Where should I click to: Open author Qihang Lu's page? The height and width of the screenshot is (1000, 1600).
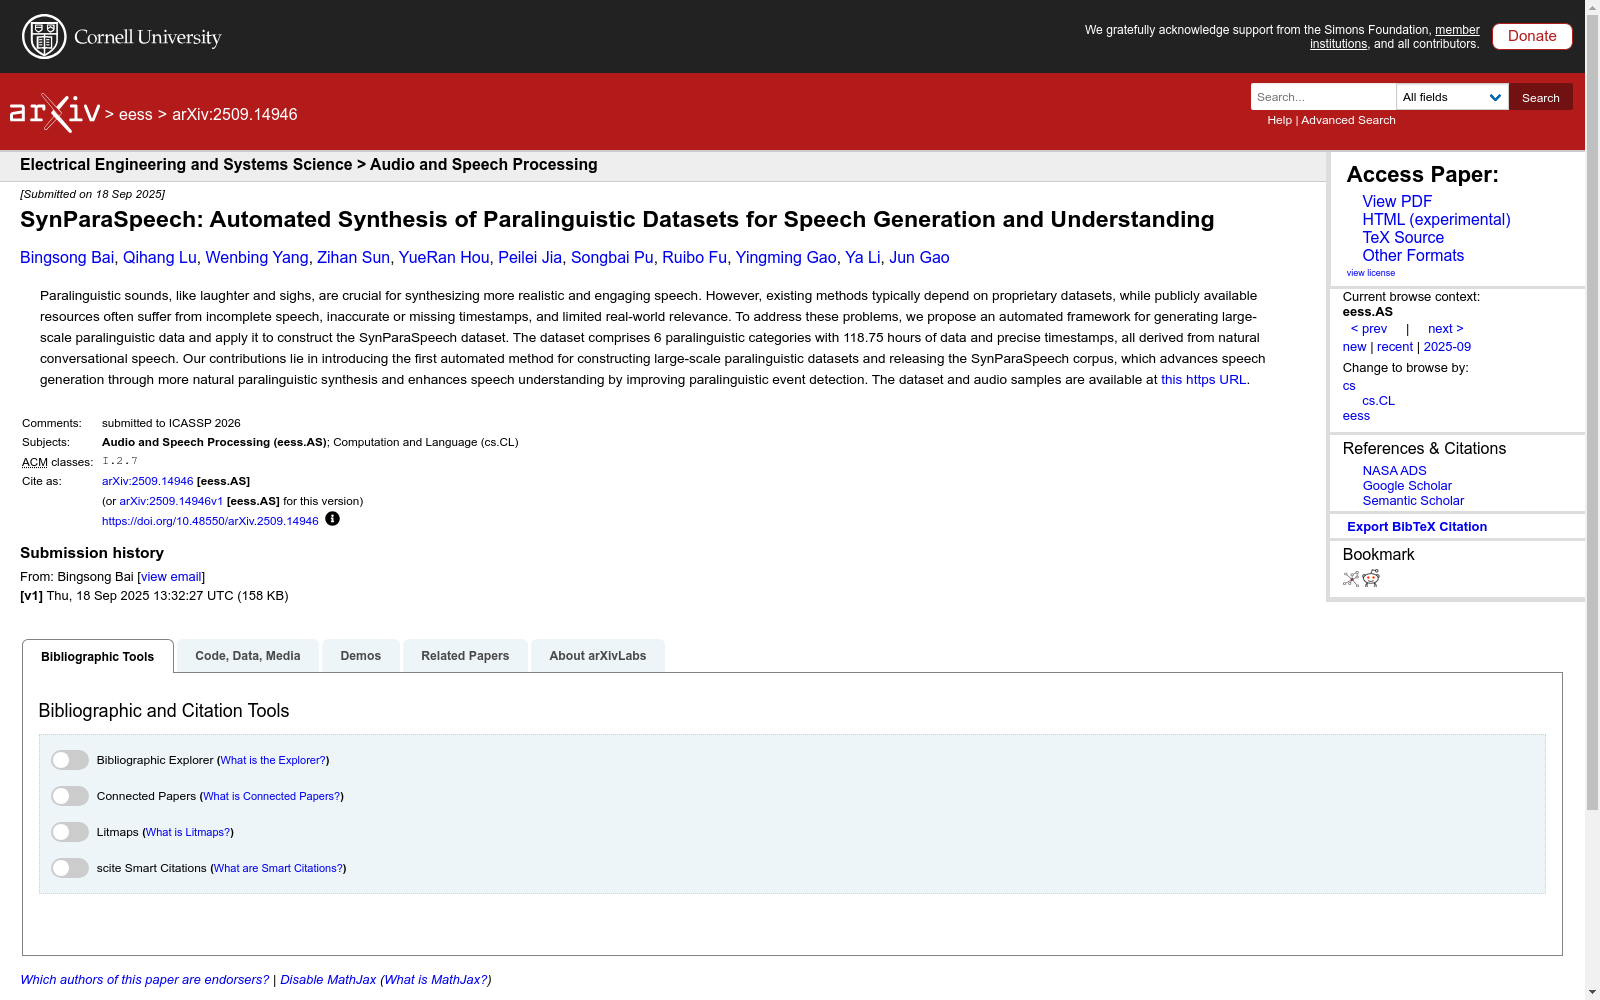pyautogui.click(x=160, y=257)
